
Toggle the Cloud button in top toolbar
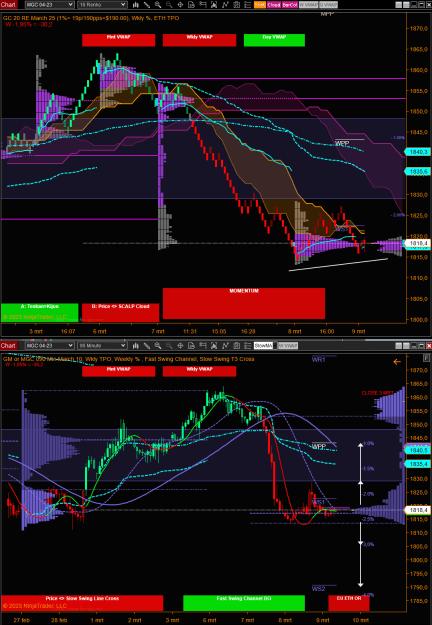(x=273, y=5)
